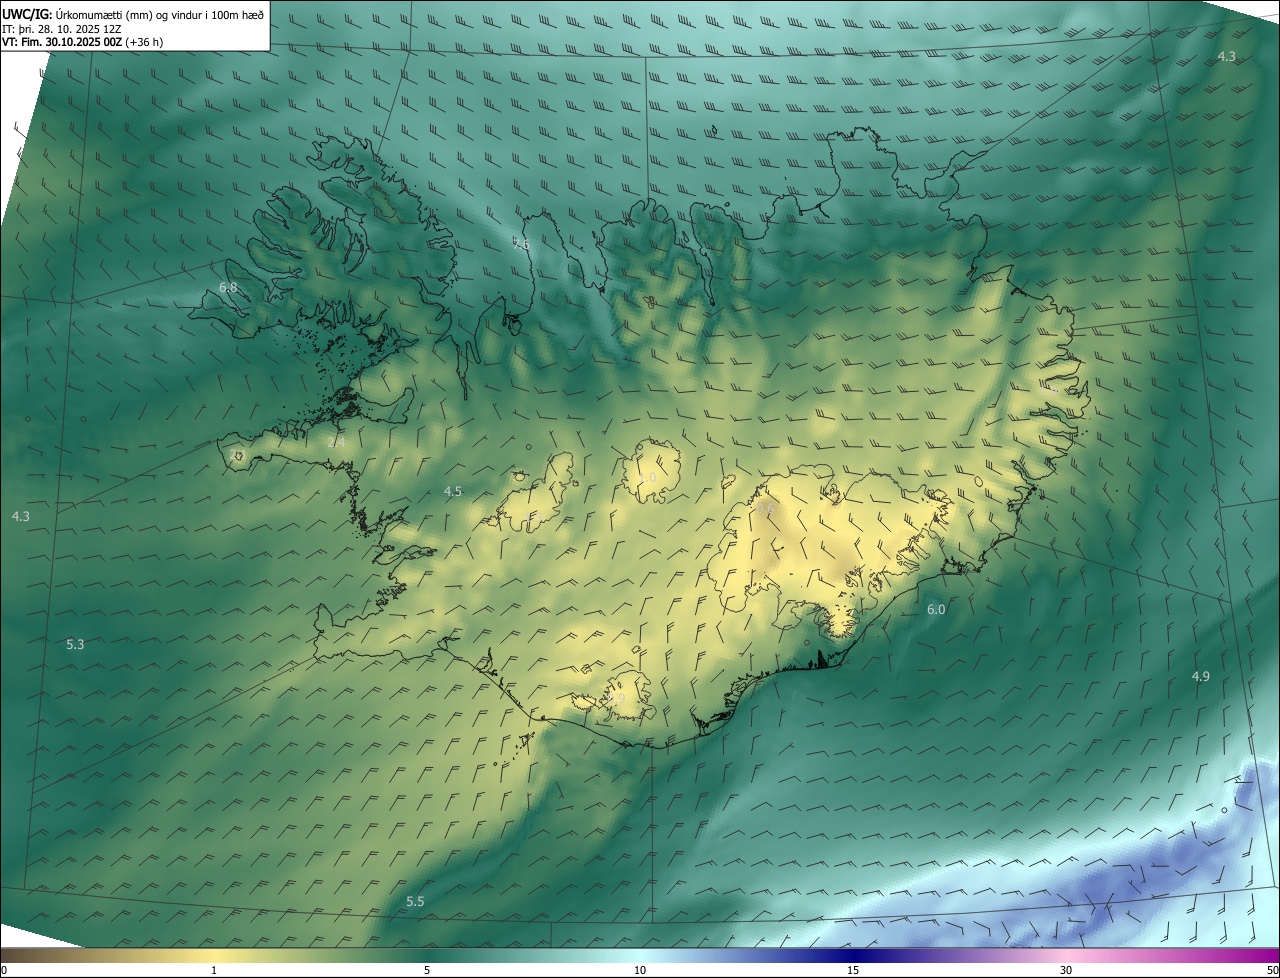Image resolution: width=1280 pixels, height=978 pixels.
Task: Click the "4.5" value label
Action: 453,491
